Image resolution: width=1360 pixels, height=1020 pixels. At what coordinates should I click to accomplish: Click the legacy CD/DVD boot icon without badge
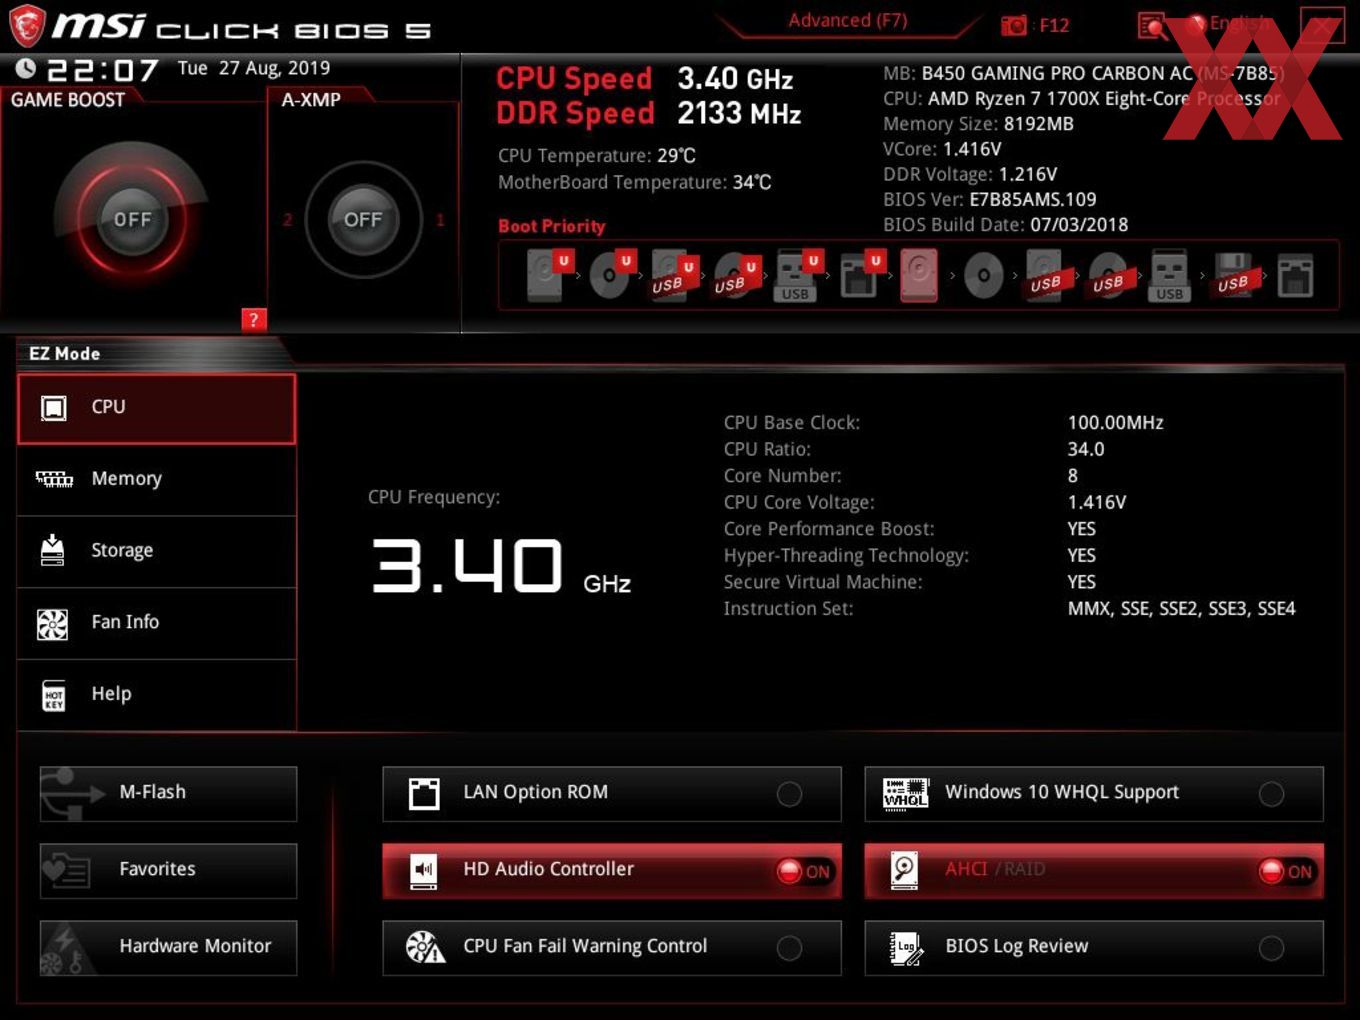point(984,275)
